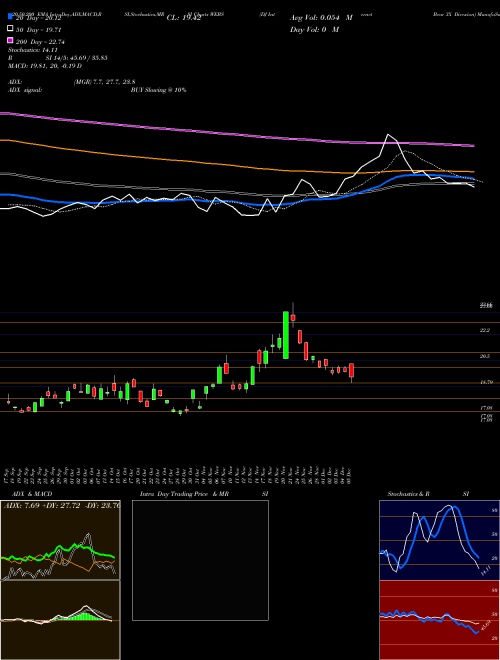Click the 'Stochastics & R' panel title
This screenshot has height=660, width=500.
409,494
